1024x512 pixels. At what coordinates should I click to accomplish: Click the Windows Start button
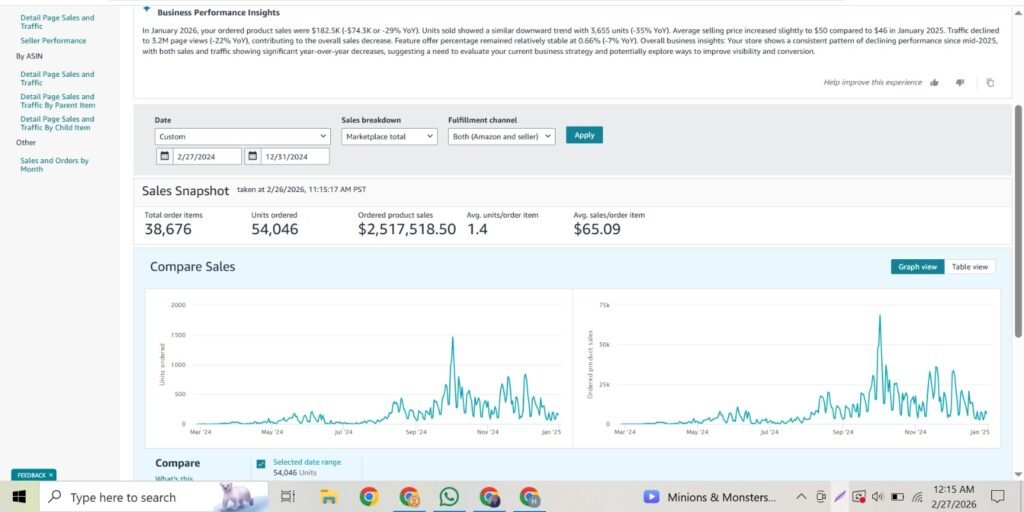click(19, 497)
